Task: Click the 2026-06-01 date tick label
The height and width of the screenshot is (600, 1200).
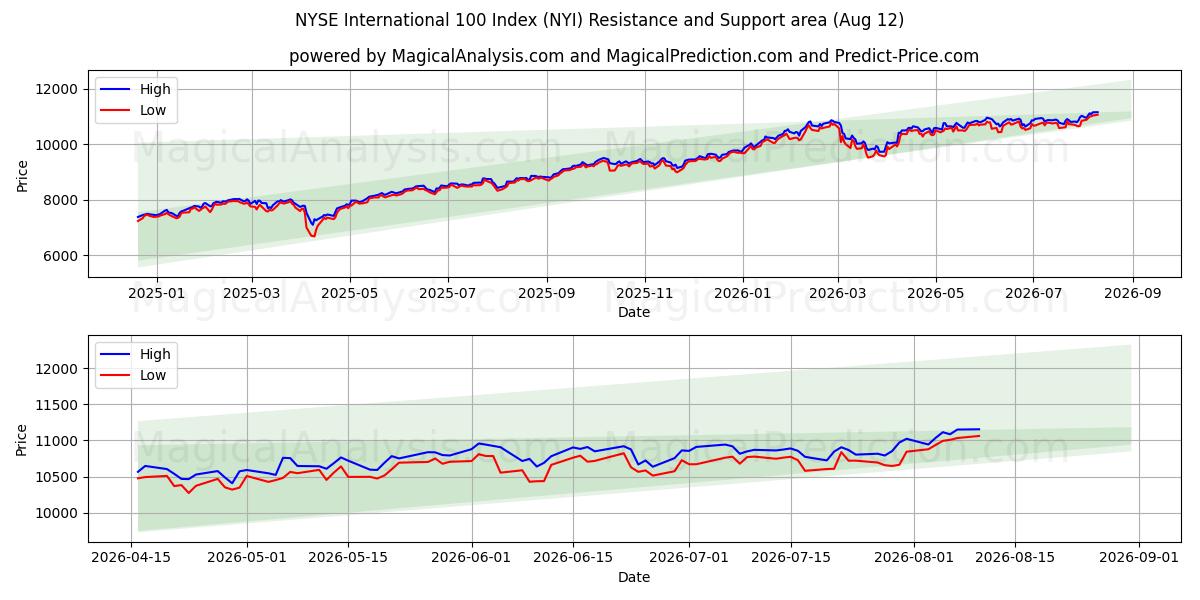Action: (x=472, y=558)
